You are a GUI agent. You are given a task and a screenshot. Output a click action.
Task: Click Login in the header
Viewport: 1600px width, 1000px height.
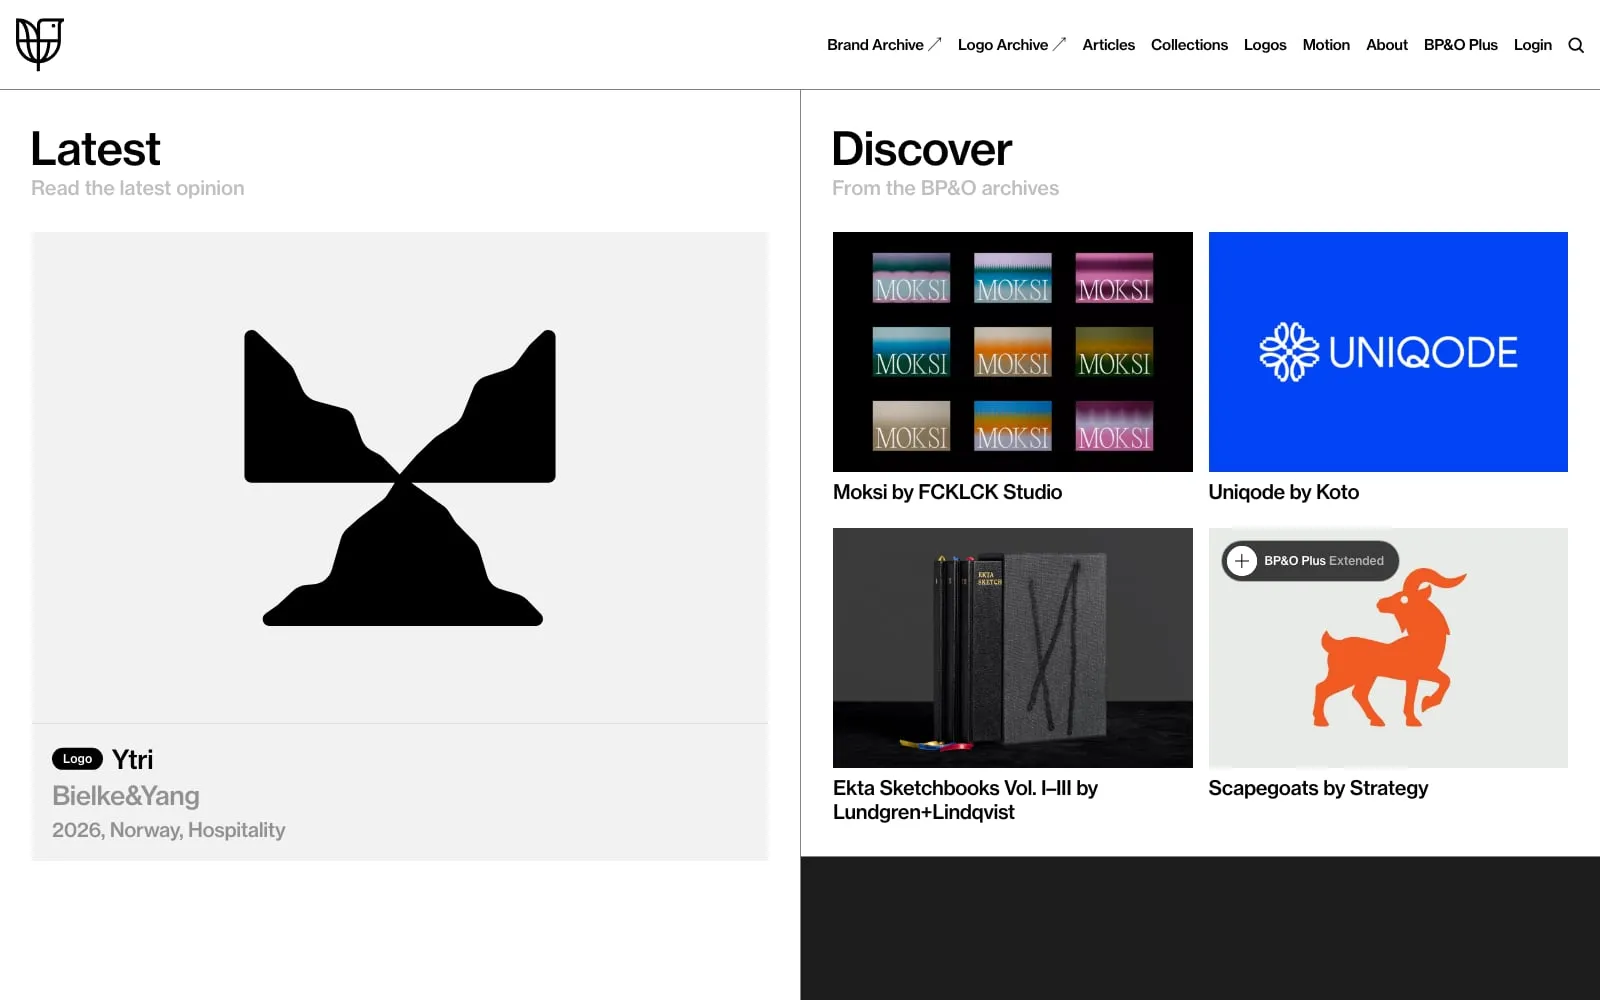coord(1532,45)
